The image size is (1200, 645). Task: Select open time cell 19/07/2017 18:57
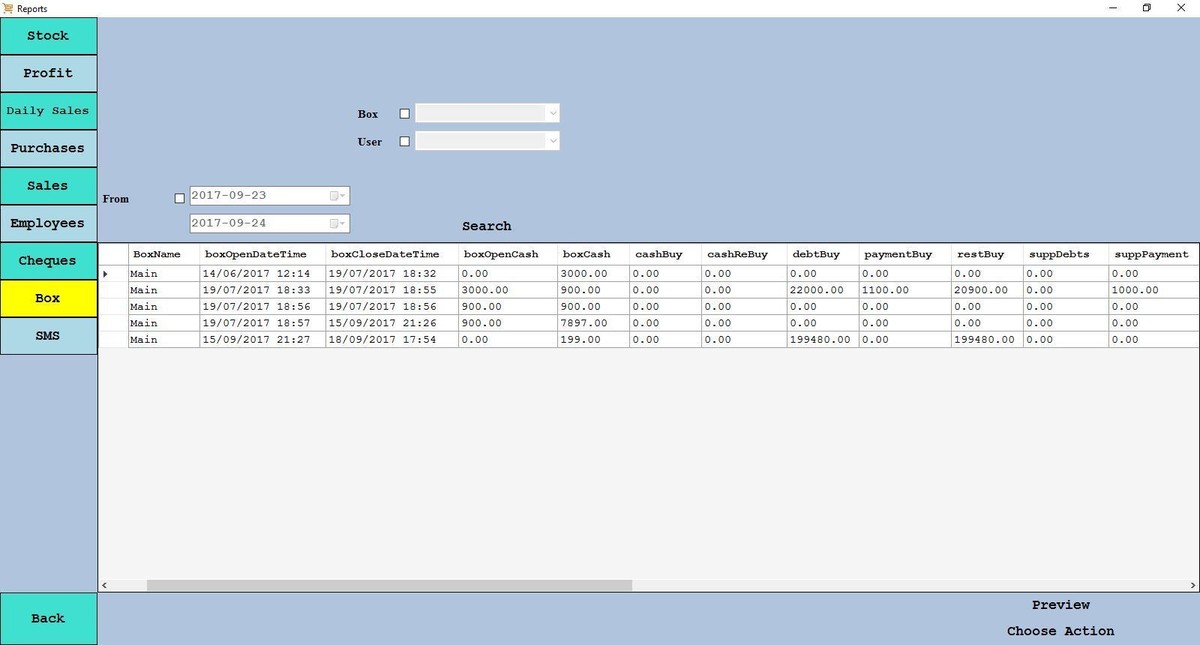click(262, 323)
